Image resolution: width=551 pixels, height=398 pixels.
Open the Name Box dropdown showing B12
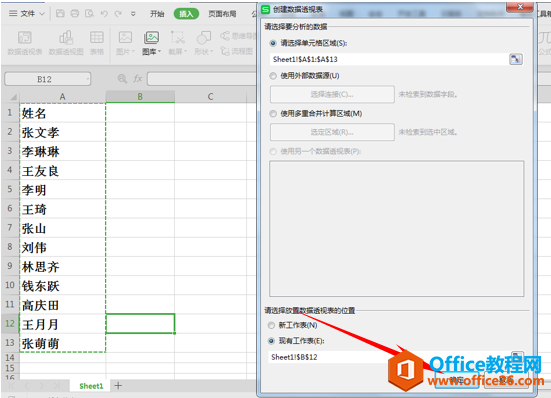pos(87,79)
